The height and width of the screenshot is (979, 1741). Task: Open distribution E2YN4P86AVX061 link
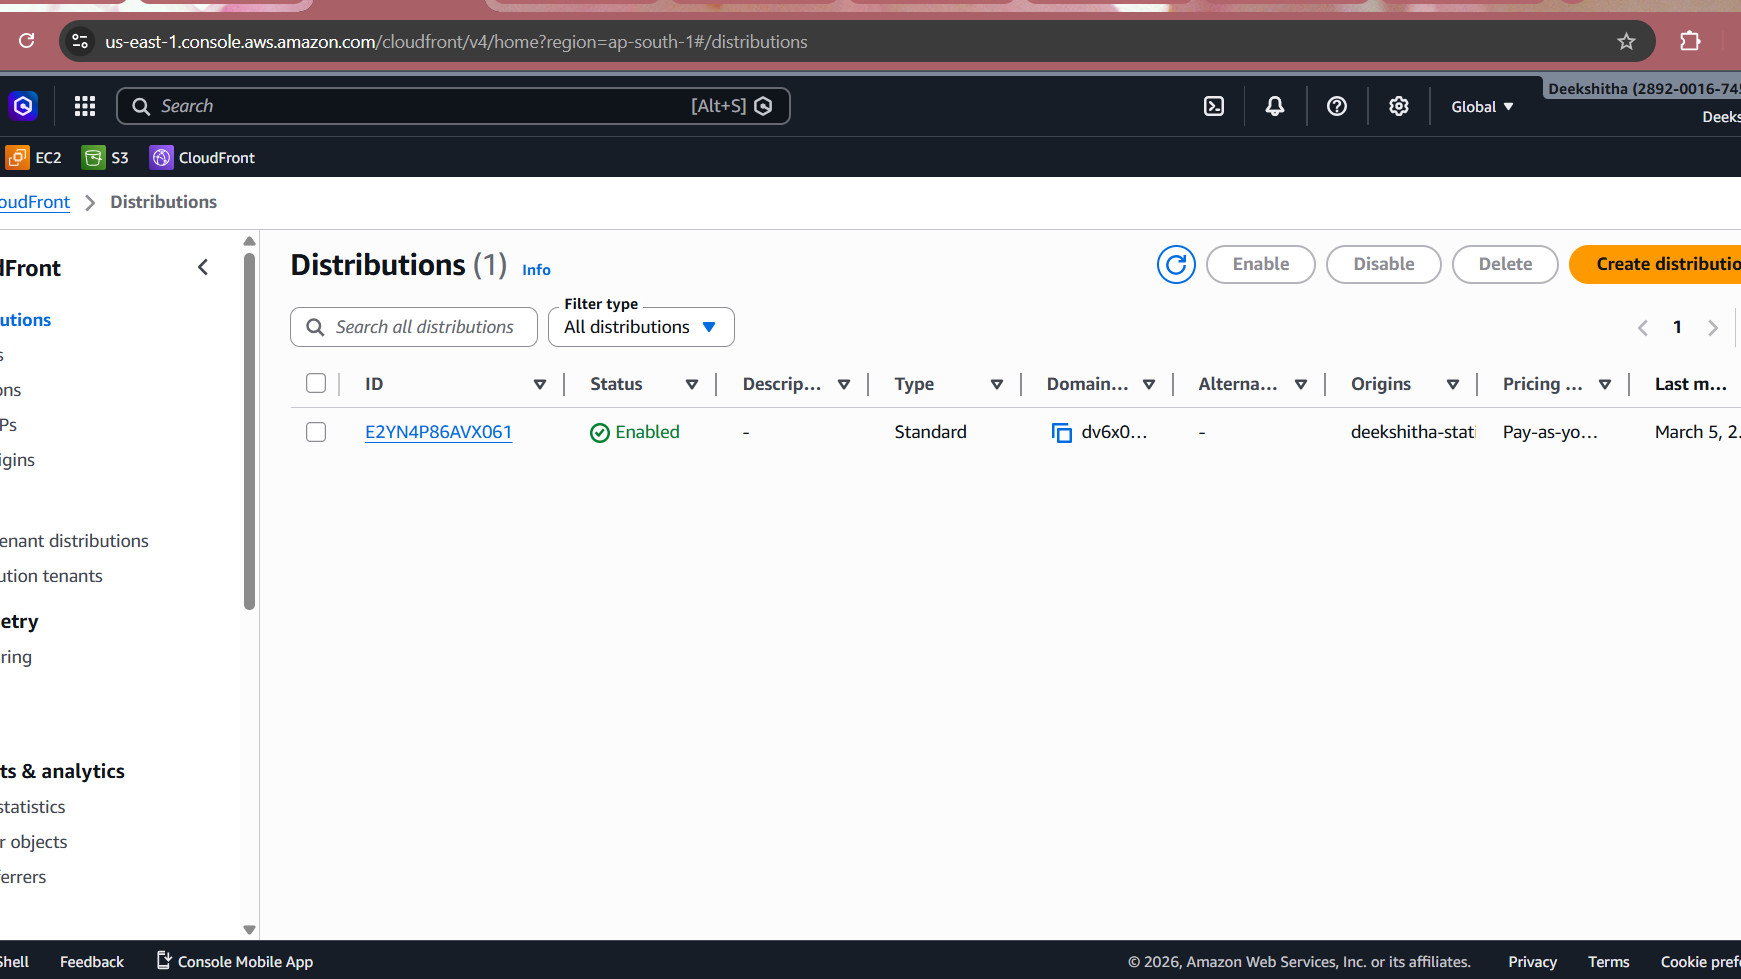tap(438, 432)
